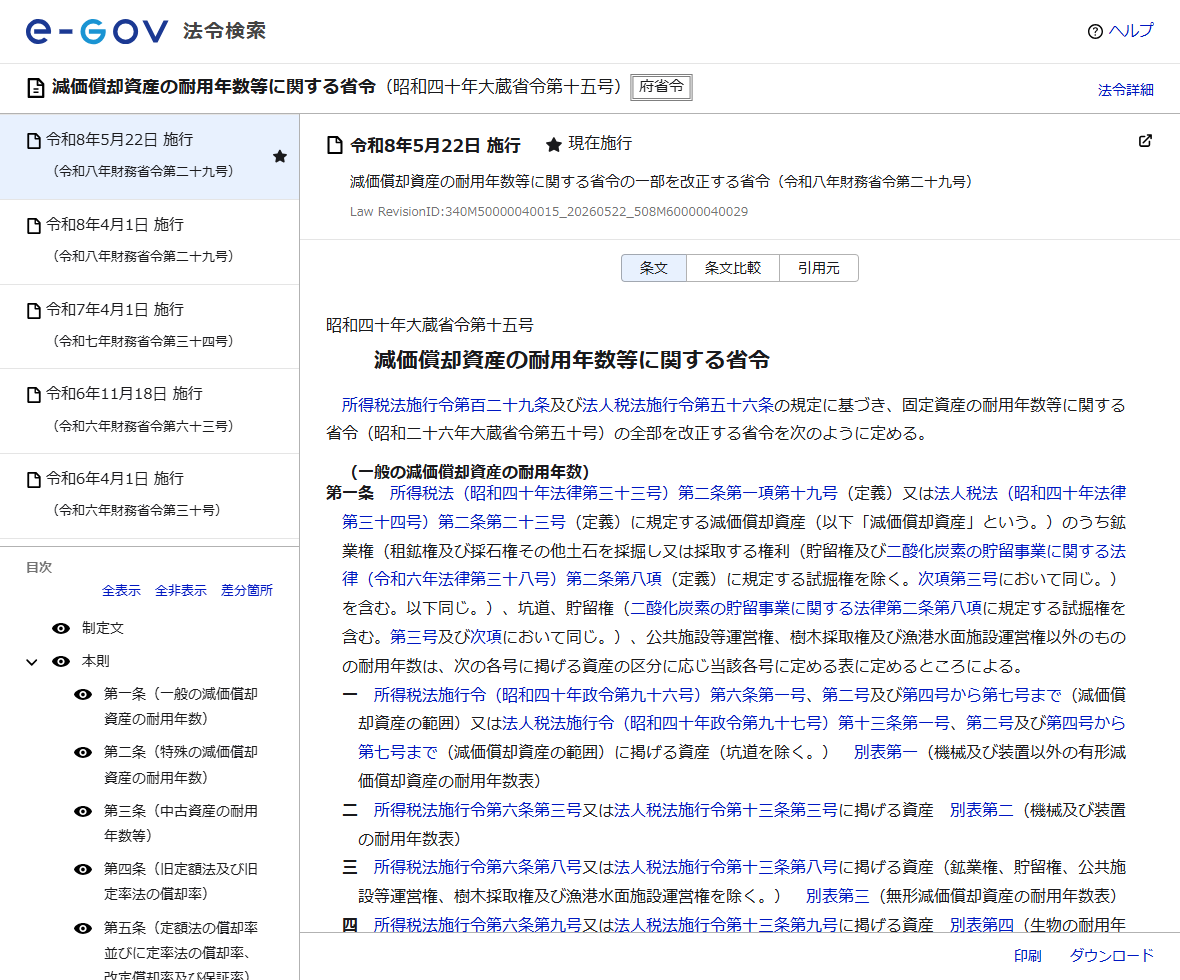Toggle visibility of 第四条 in contents
The height and width of the screenshot is (980, 1180).
pyautogui.click(x=83, y=869)
